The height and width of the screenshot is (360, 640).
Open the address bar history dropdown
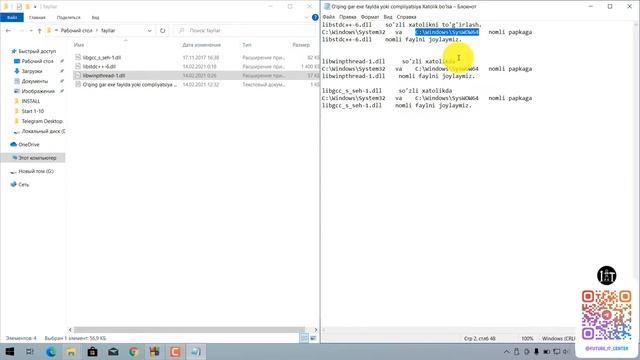[149, 31]
